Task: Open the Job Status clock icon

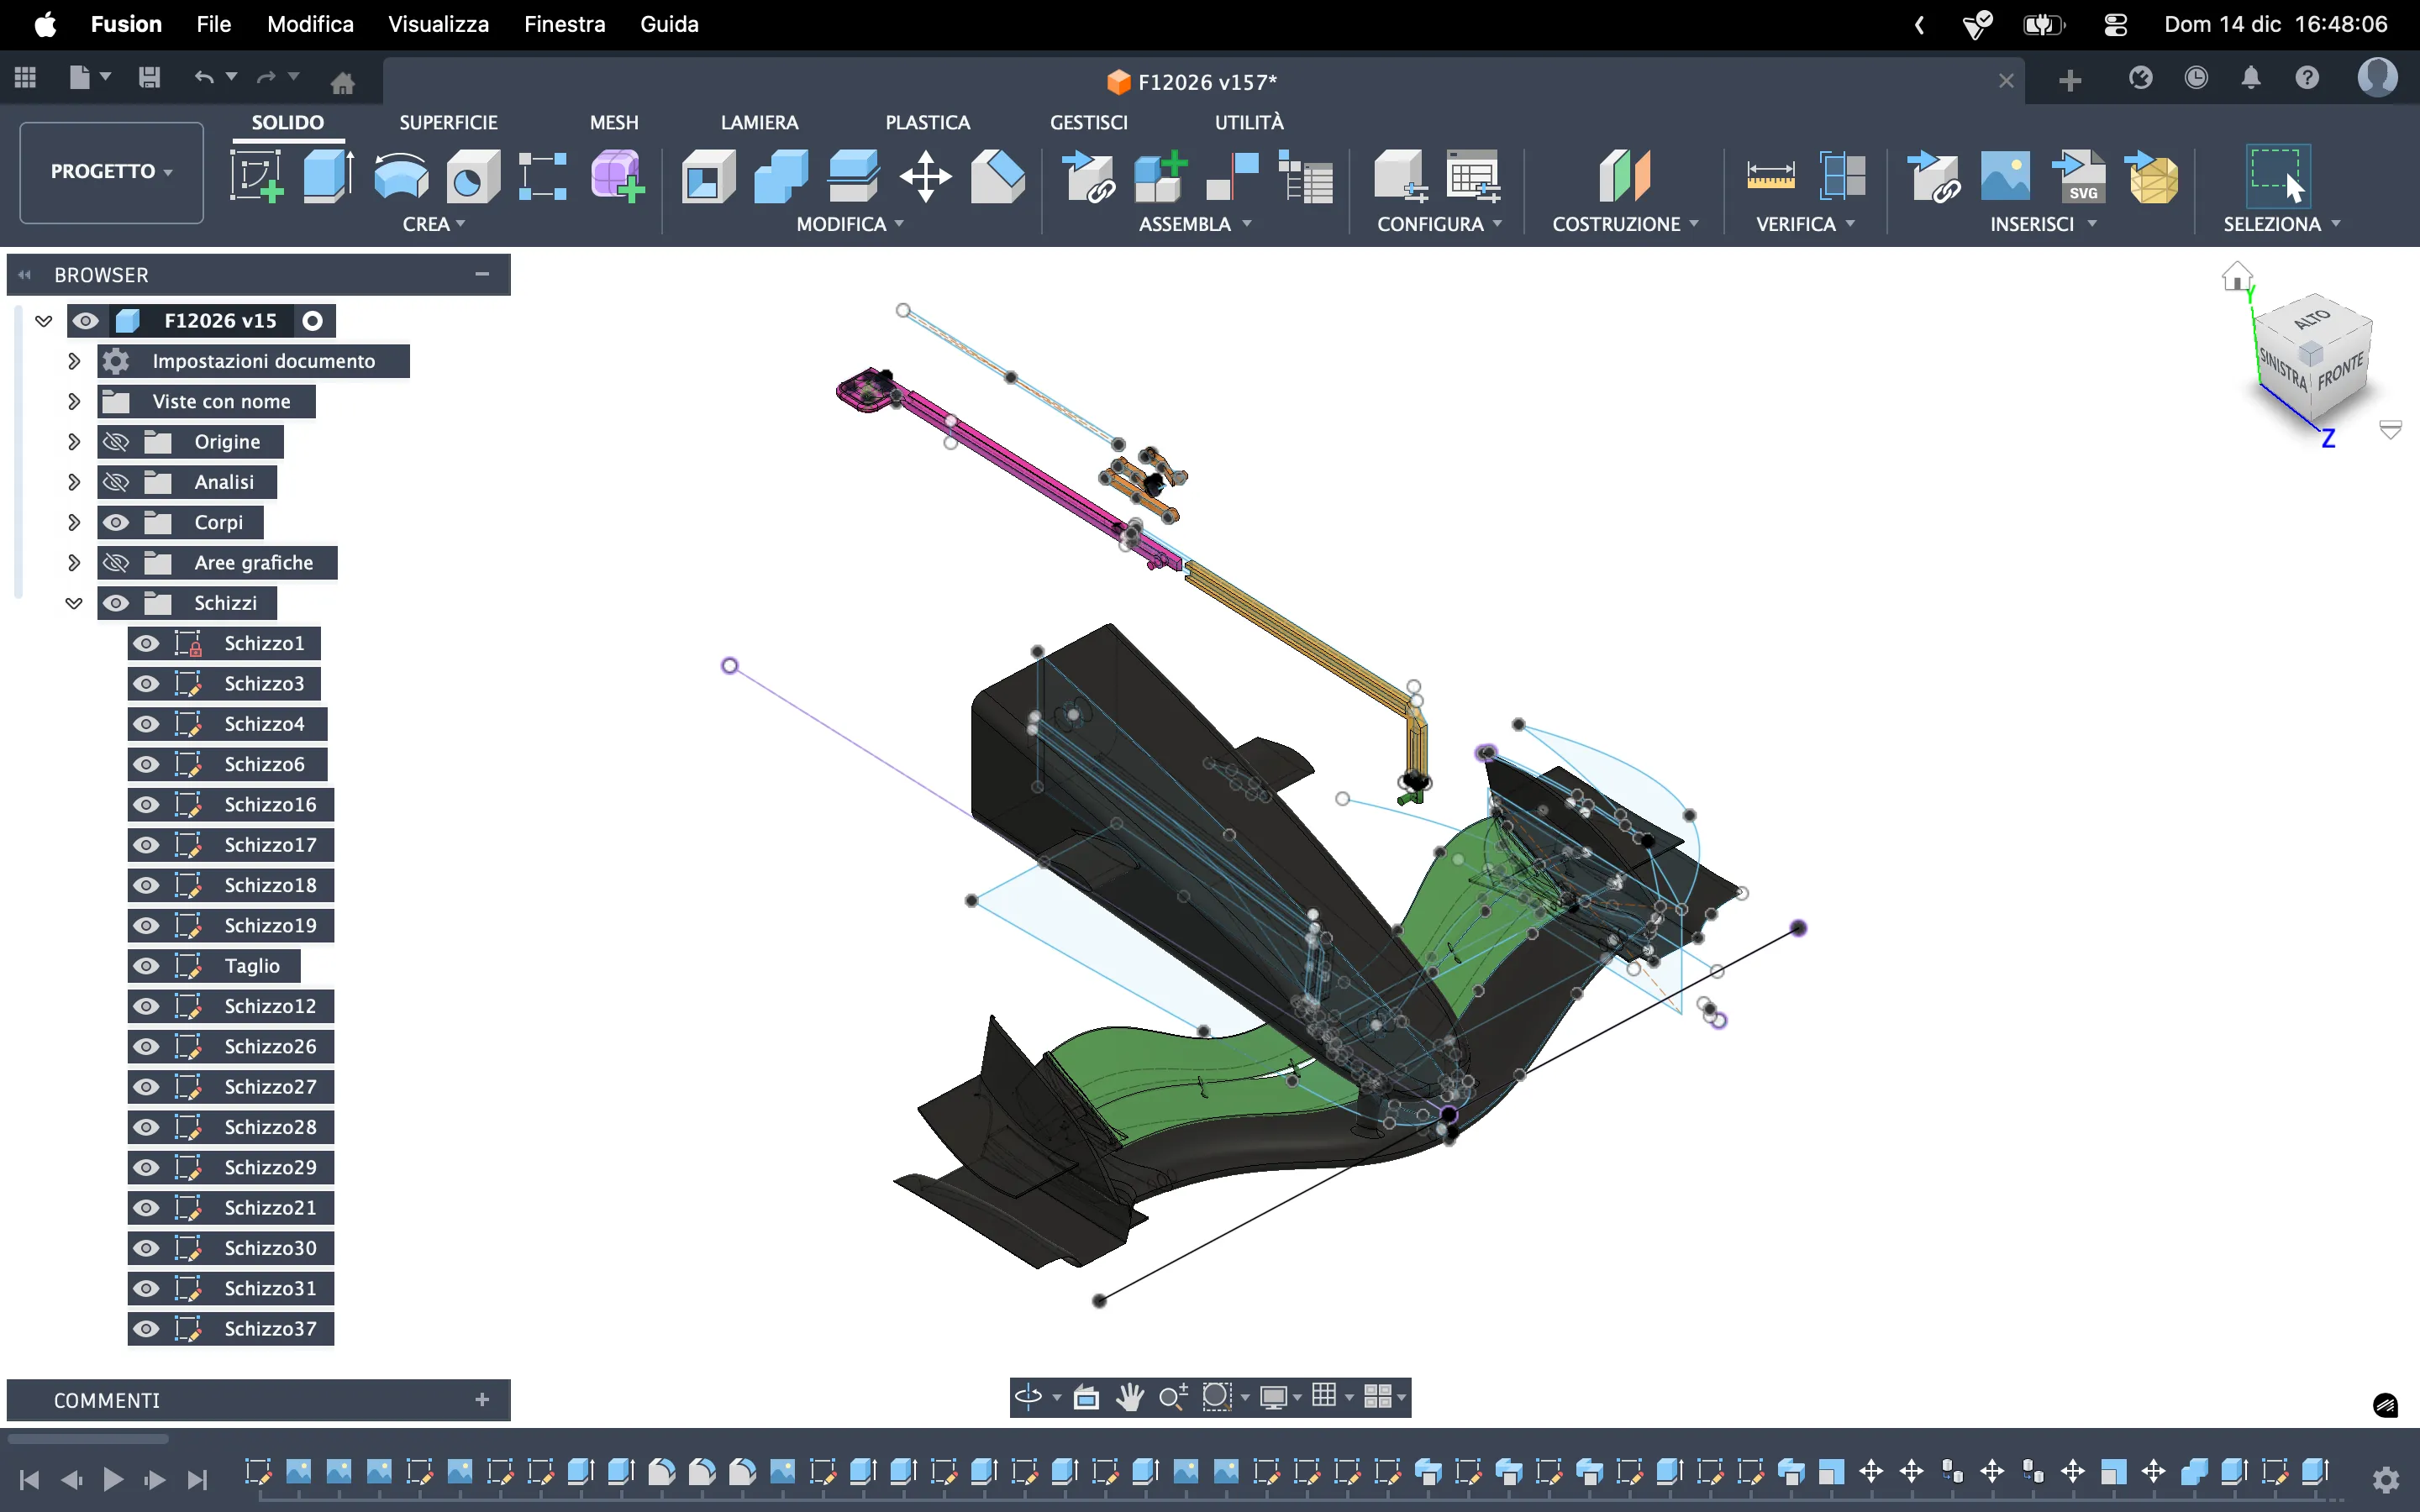Action: (2196, 77)
